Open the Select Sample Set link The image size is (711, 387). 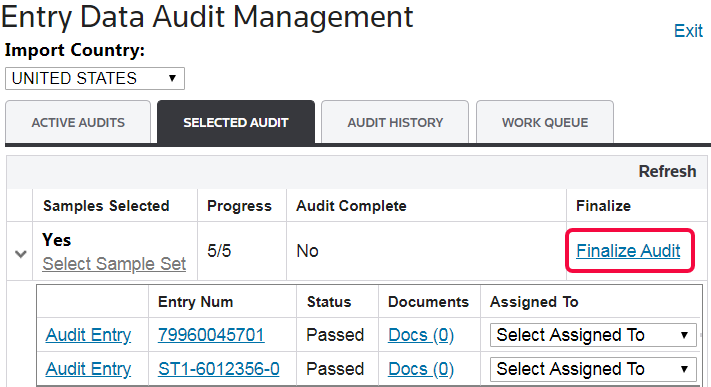(114, 264)
